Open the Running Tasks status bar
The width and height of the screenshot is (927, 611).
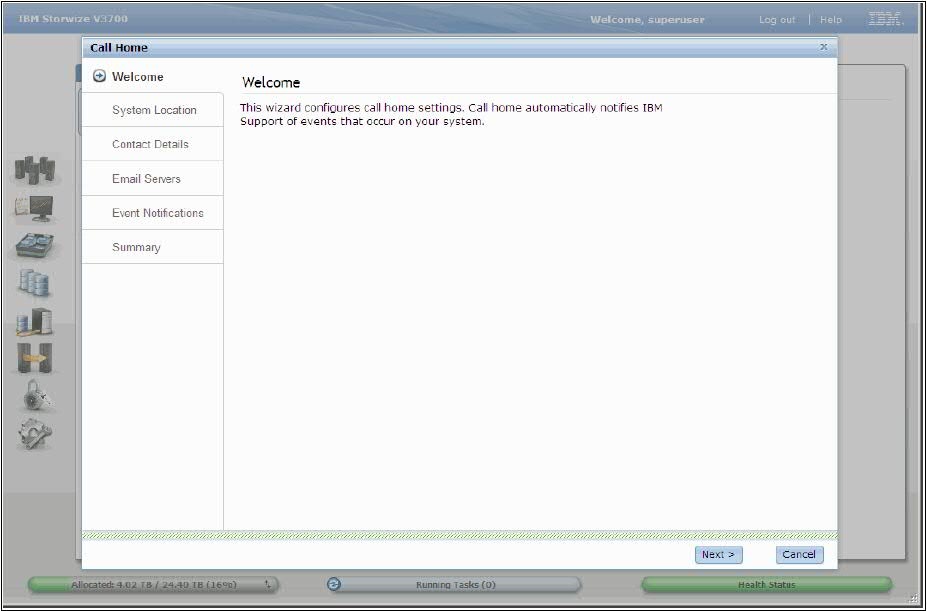[x=454, y=584]
